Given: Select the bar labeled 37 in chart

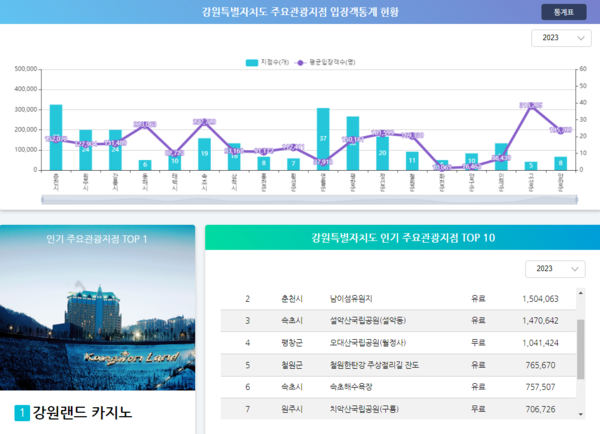Looking at the screenshot, I should pyautogui.click(x=323, y=139).
